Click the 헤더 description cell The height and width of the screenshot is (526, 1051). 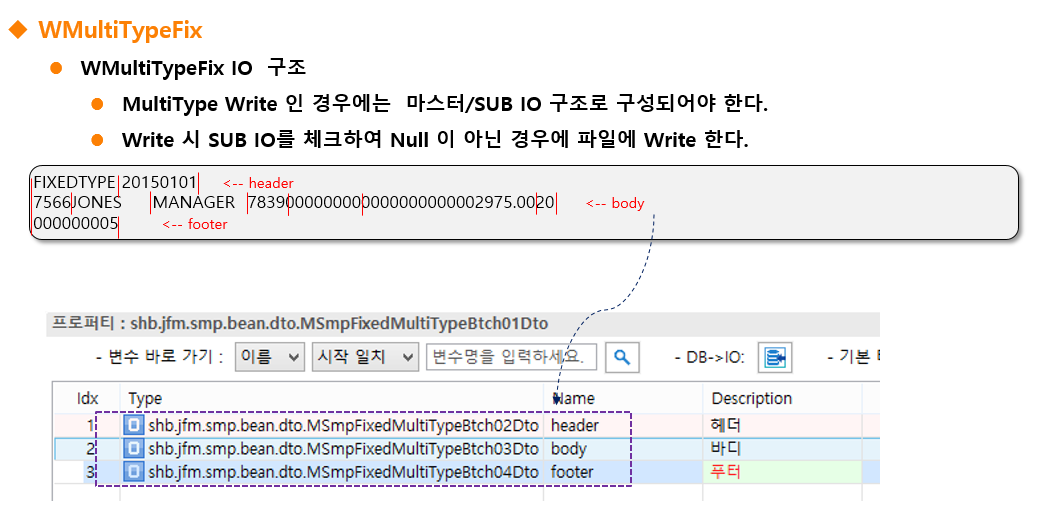[726, 426]
